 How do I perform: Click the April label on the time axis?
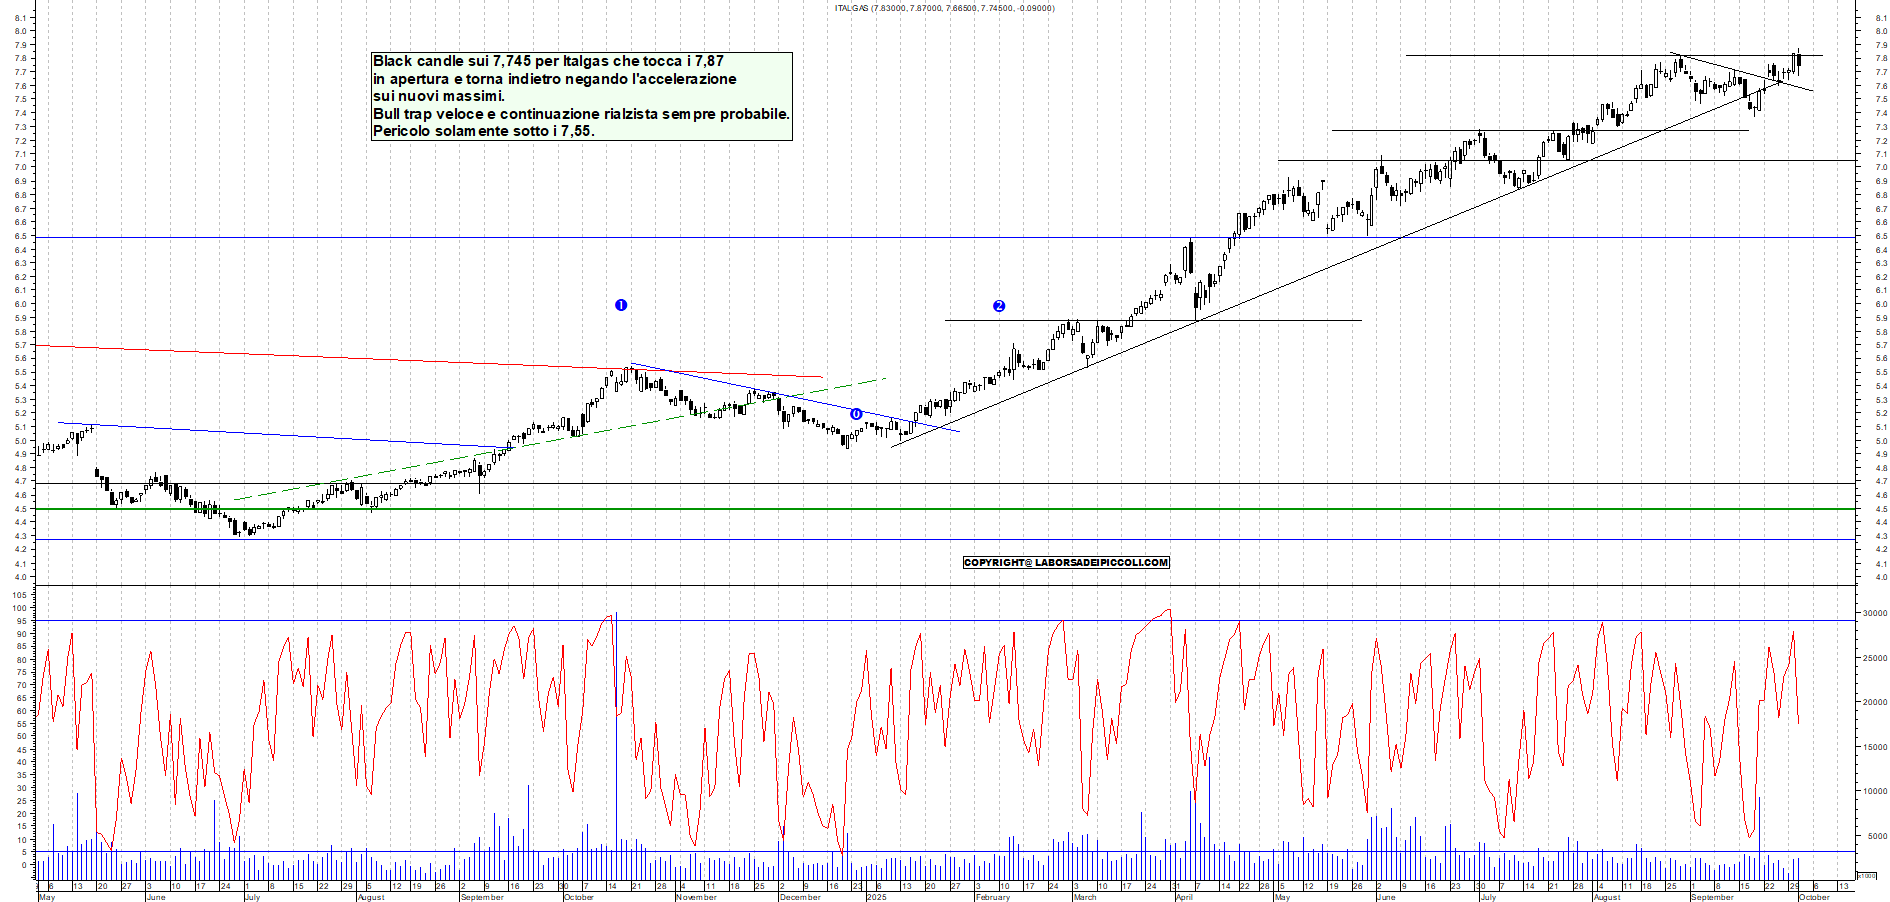(x=1184, y=897)
